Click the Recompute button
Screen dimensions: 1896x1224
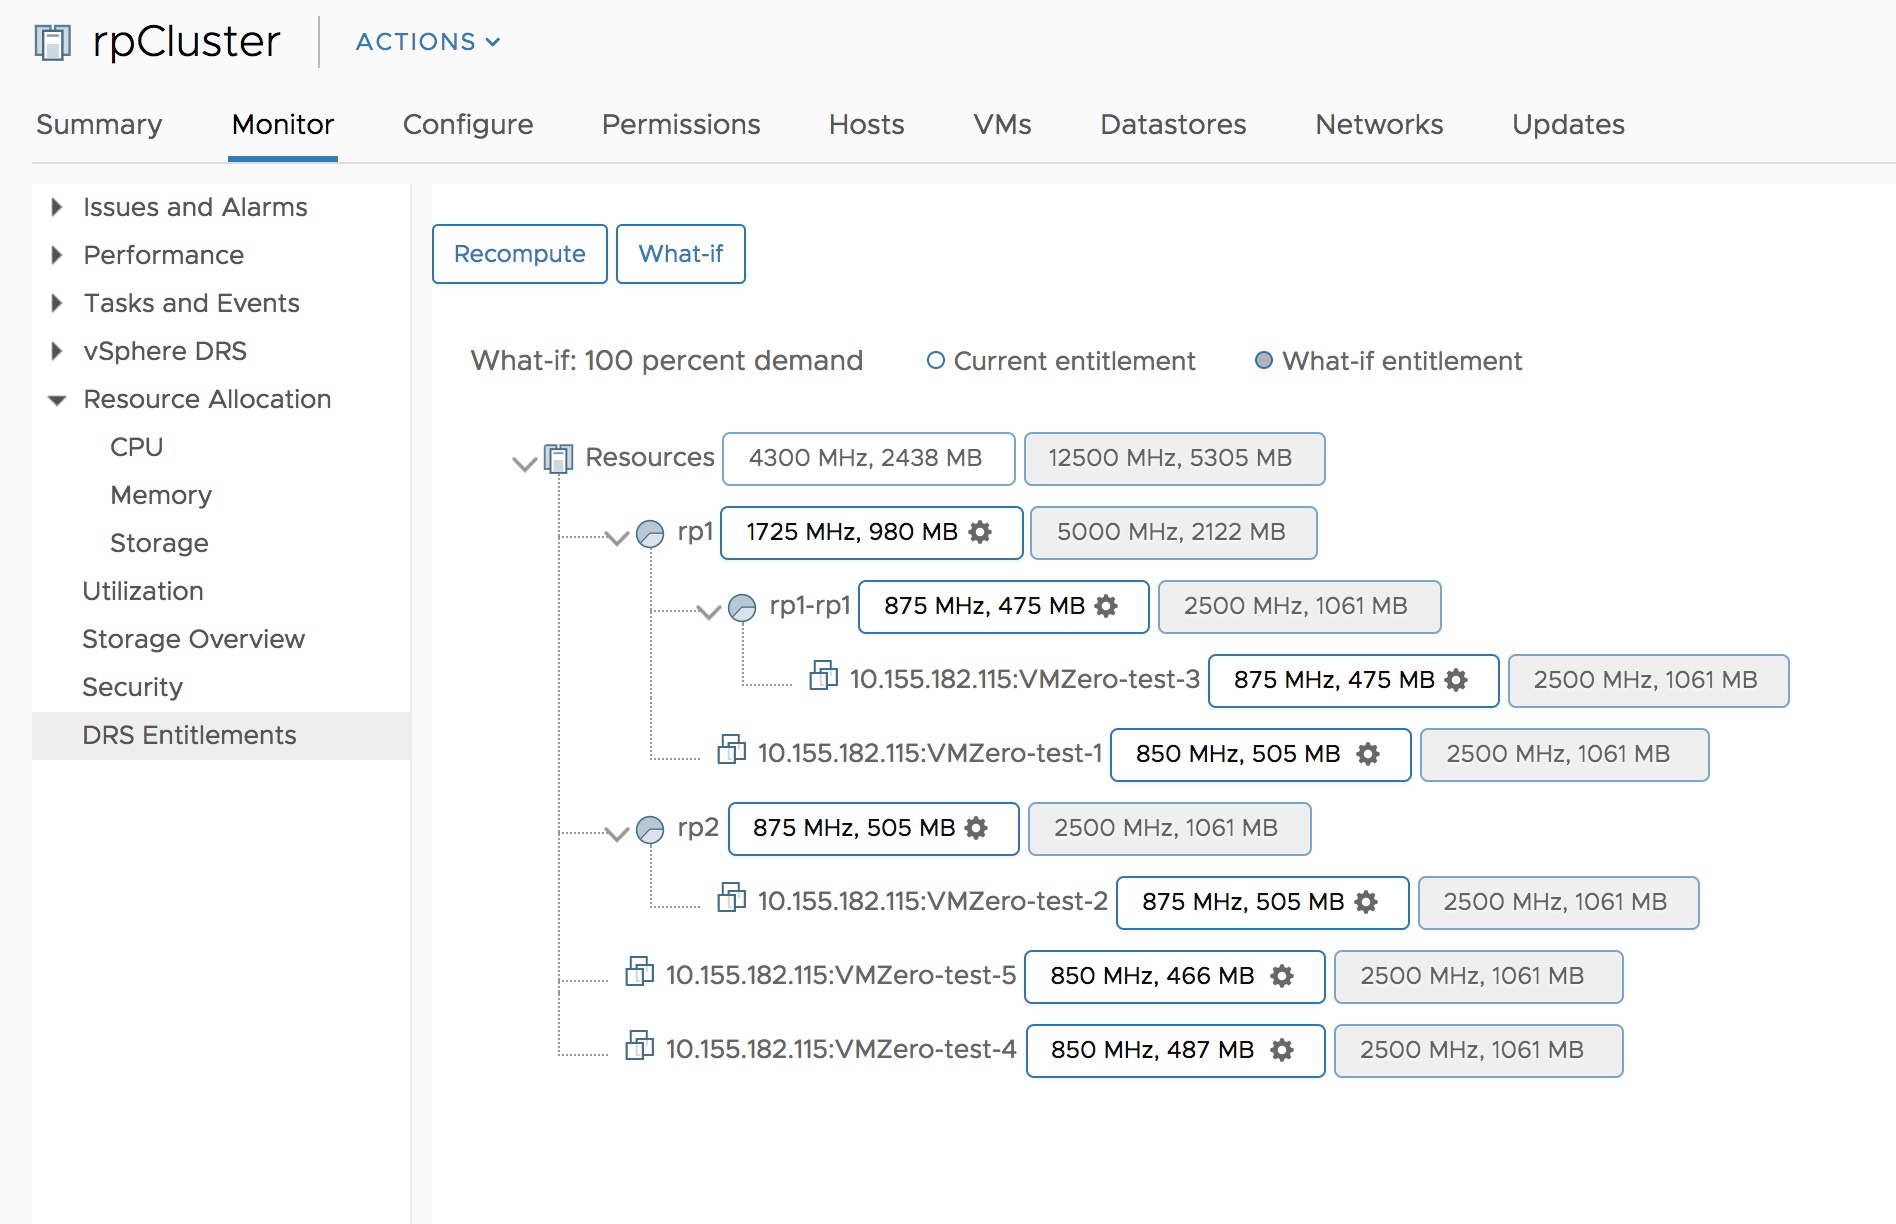(x=520, y=254)
